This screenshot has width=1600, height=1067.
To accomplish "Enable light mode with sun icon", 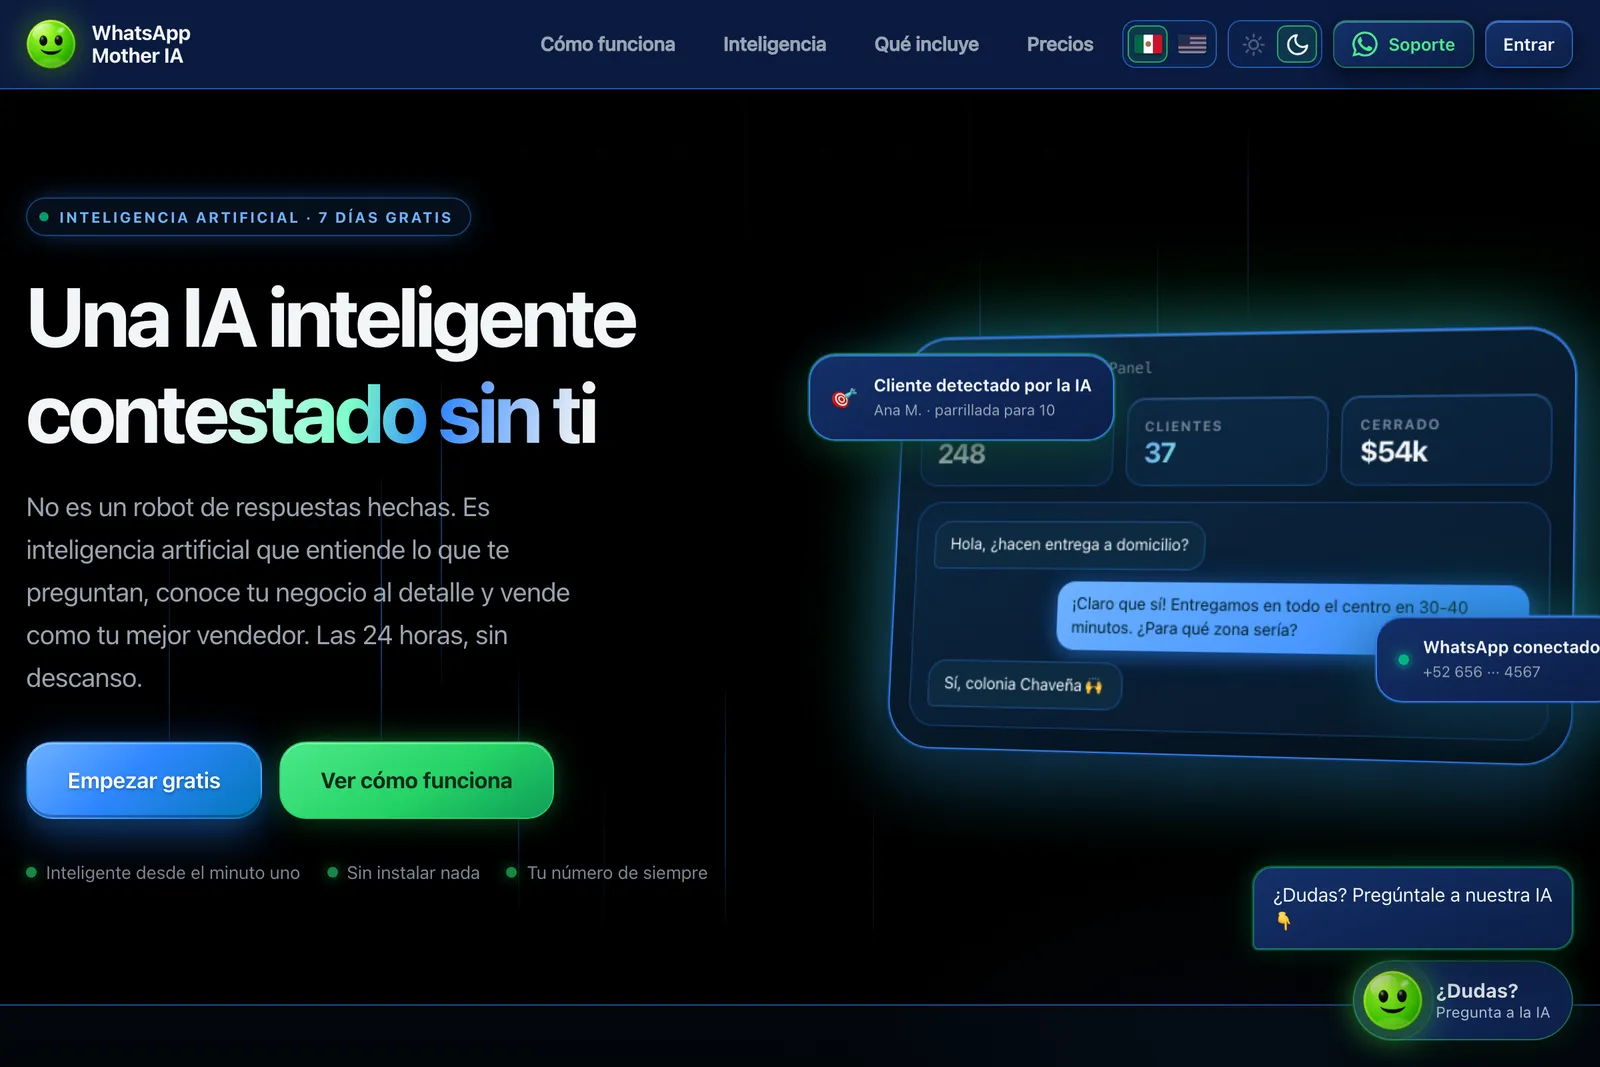I will pyautogui.click(x=1253, y=44).
